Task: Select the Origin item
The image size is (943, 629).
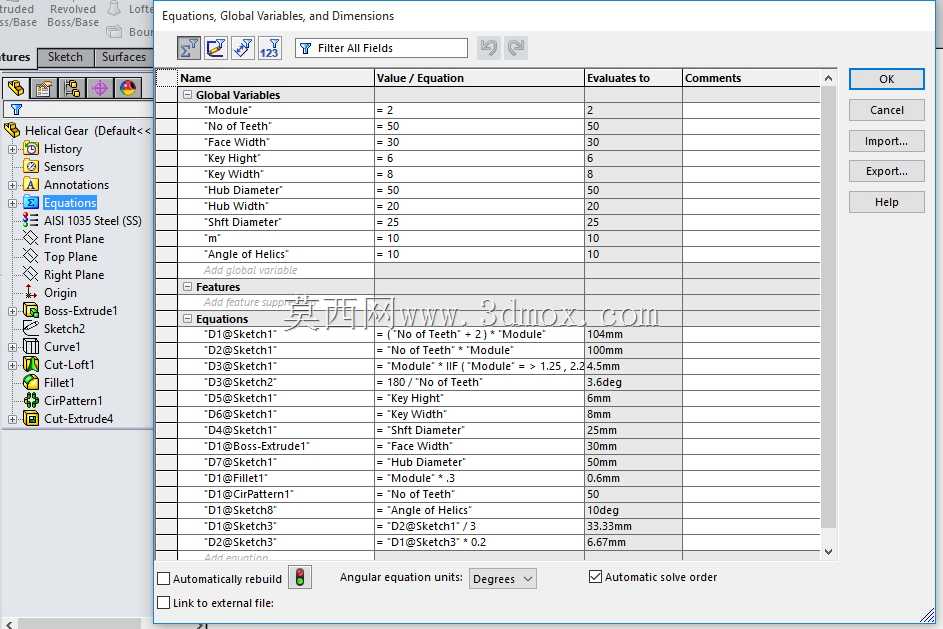Action: pyautogui.click(x=60, y=293)
